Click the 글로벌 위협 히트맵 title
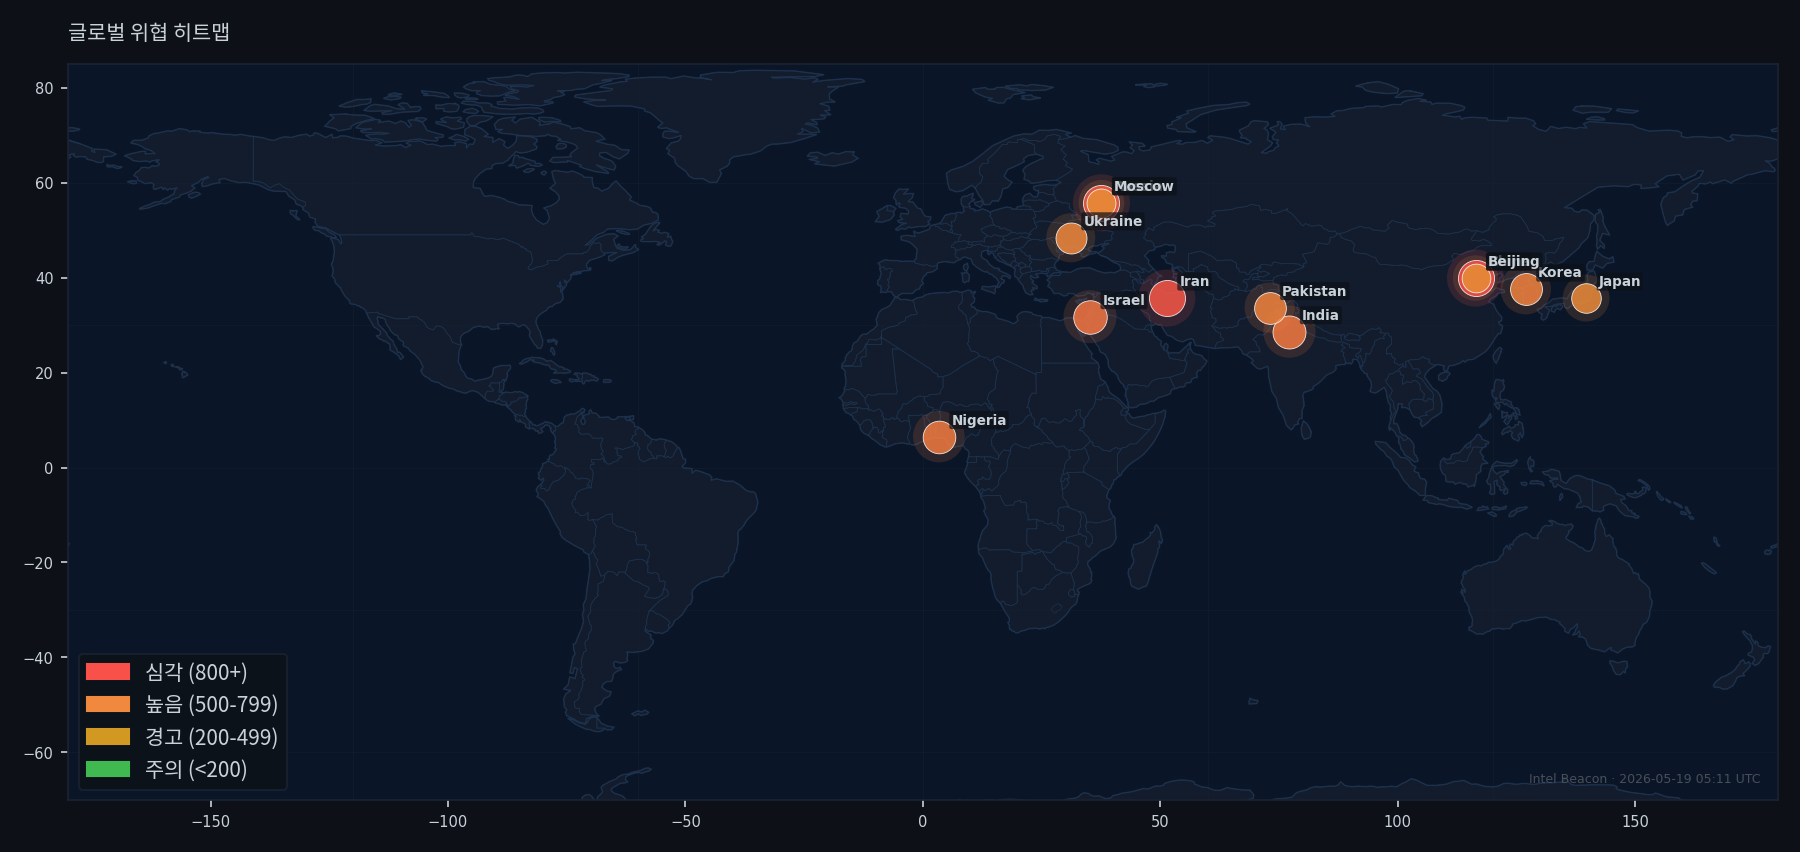Screen dimensions: 1800x852 click(x=149, y=32)
